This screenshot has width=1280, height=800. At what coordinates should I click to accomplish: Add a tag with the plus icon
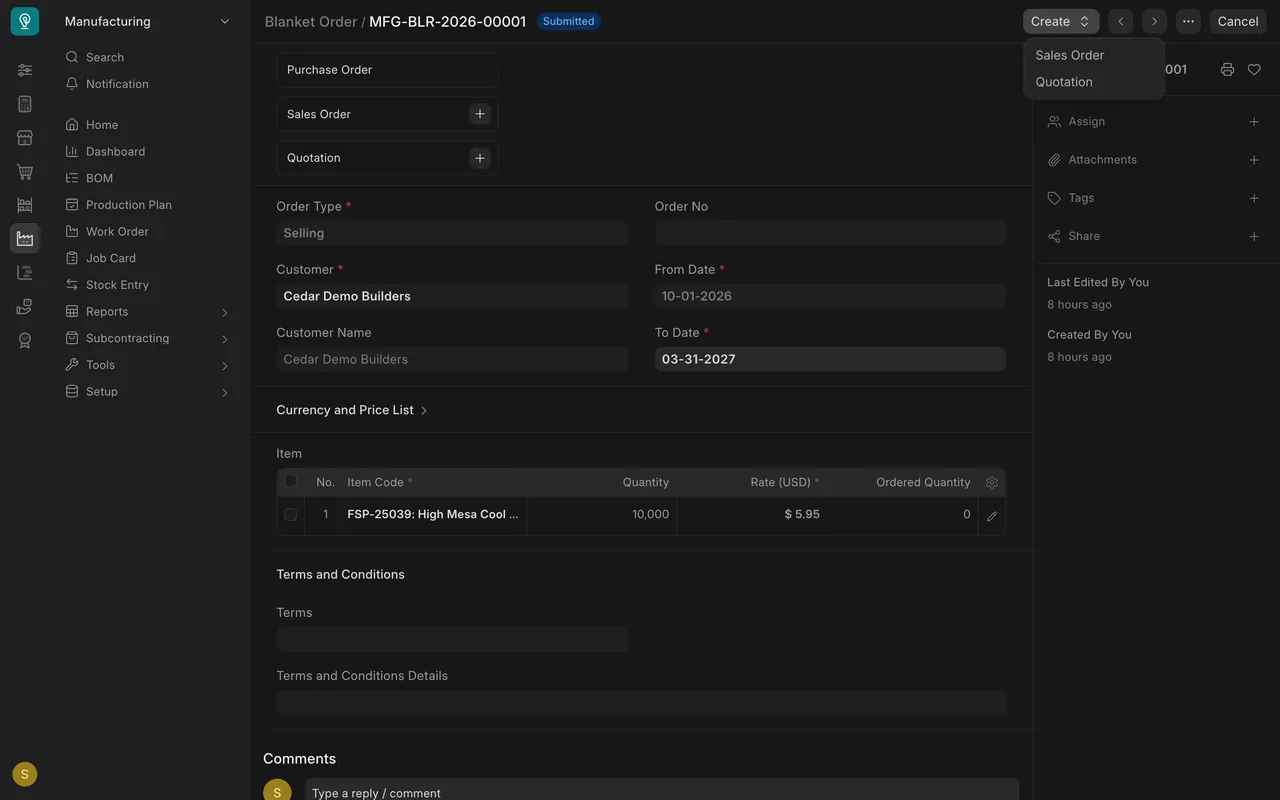(x=1254, y=198)
